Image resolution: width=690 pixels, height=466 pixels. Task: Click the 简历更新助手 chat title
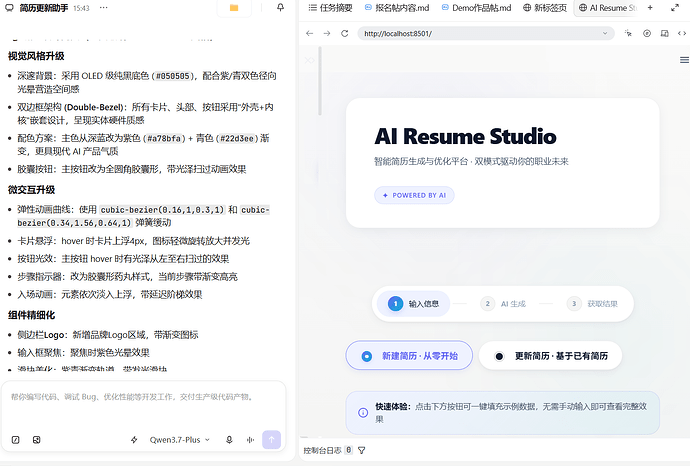[44, 8]
